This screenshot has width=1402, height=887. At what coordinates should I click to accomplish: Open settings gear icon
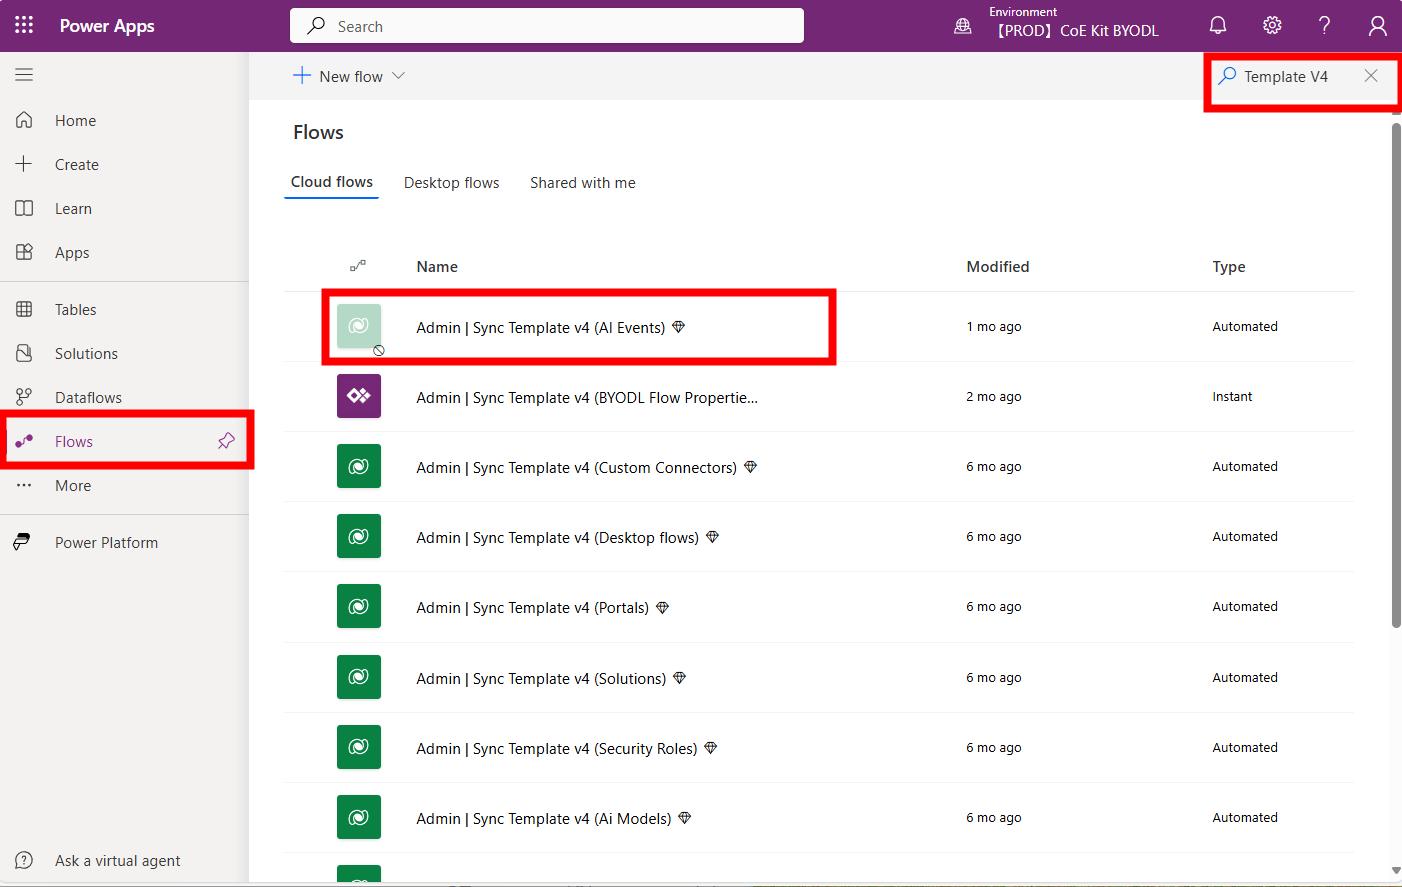(1272, 25)
